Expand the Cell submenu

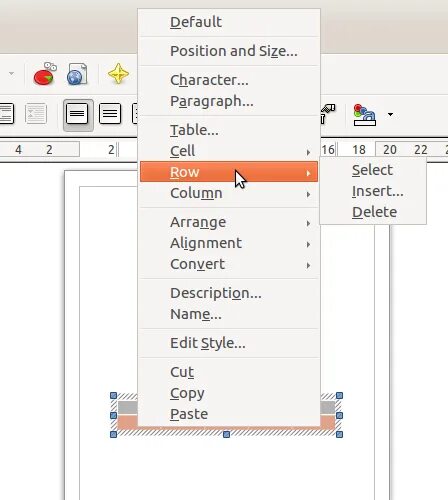229,151
